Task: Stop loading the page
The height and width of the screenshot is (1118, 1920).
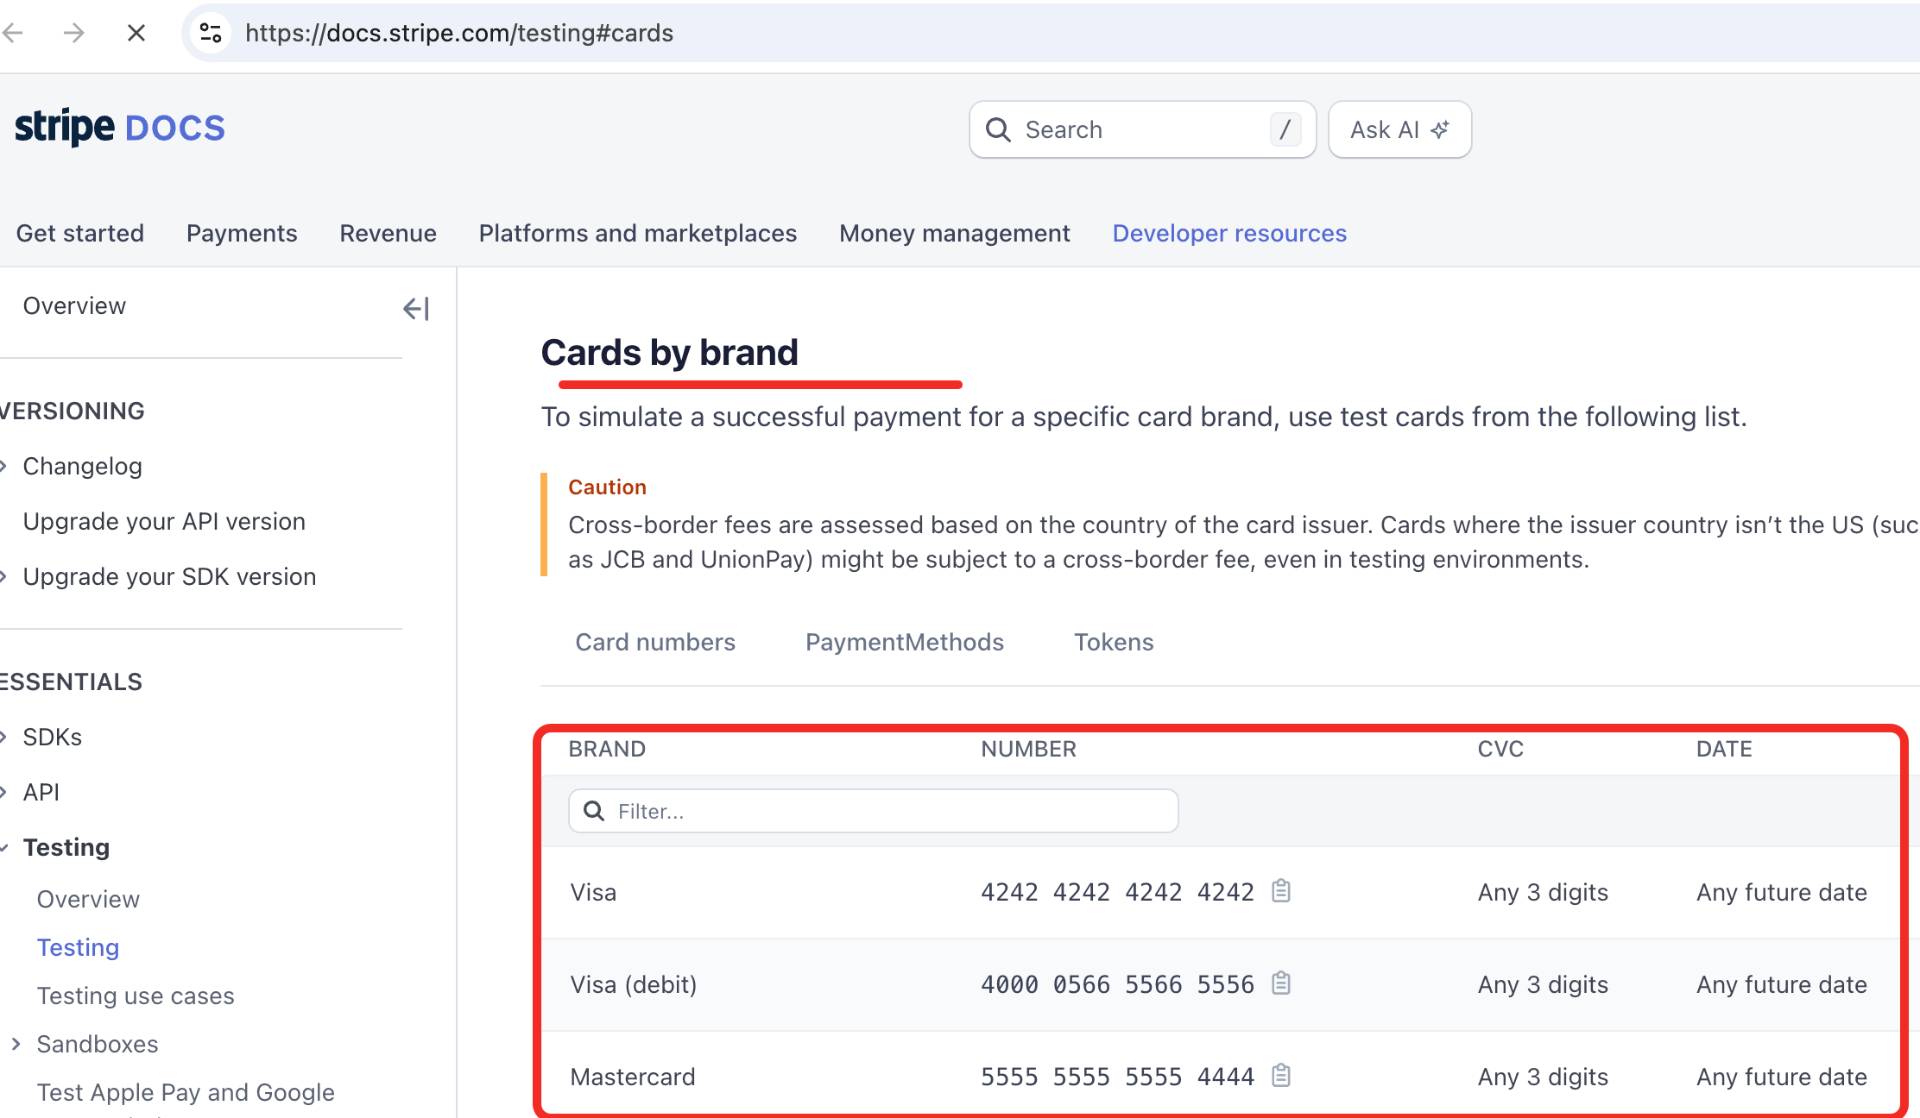Action: click(x=136, y=33)
